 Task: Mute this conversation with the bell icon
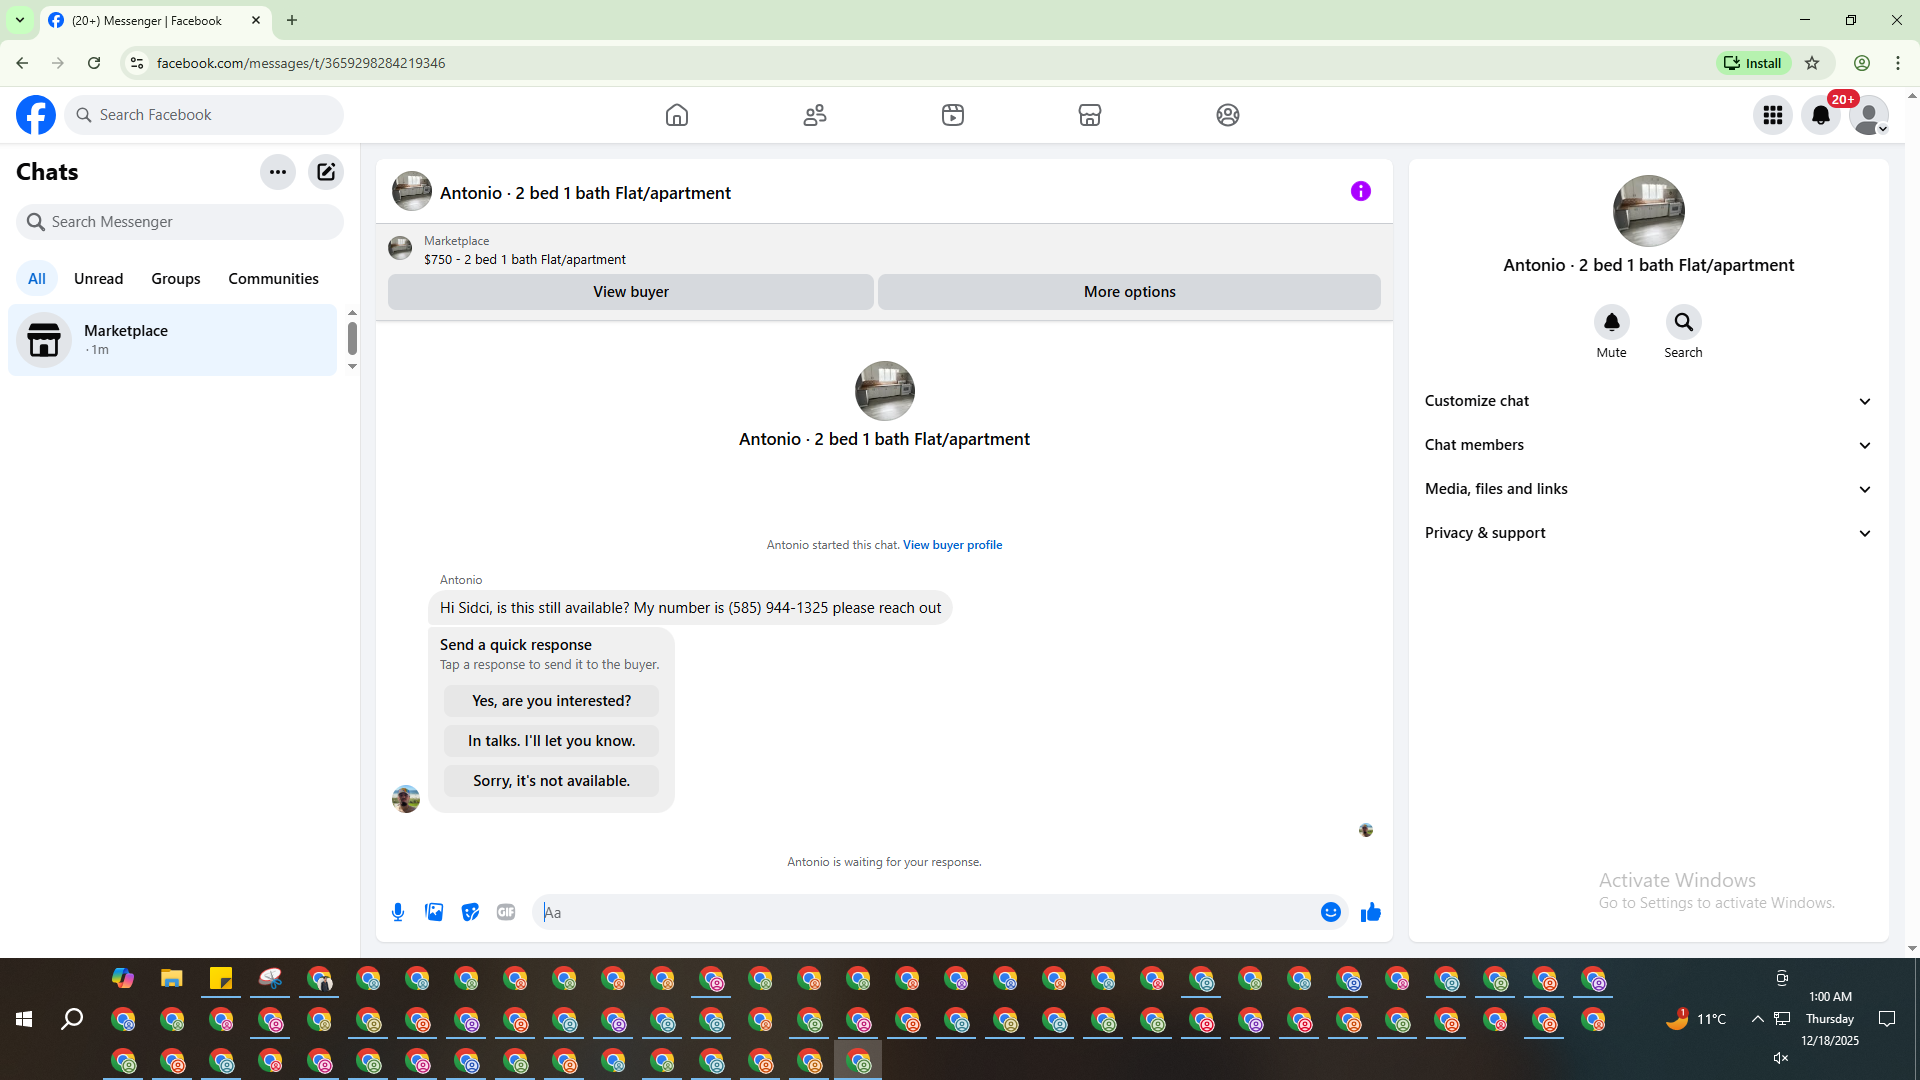(1611, 322)
